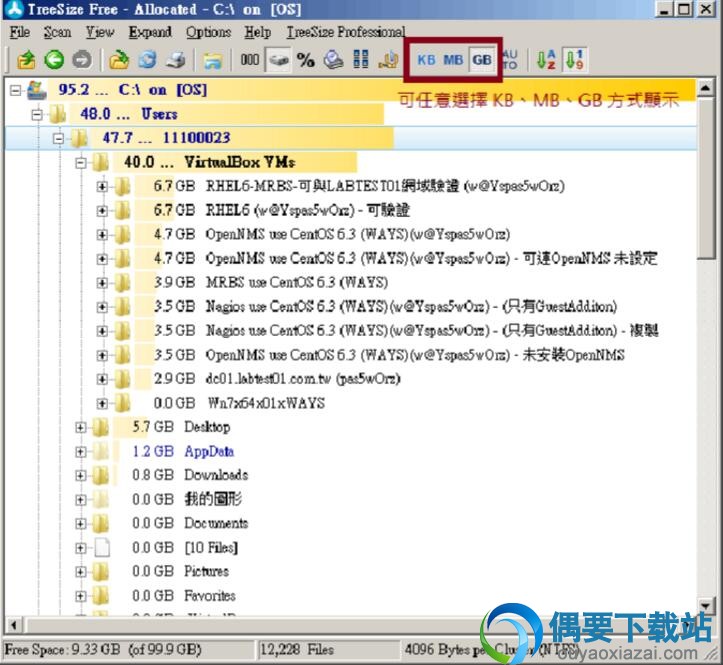This screenshot has width=723, height=665.
Task: Expand the RHEL6-MRBS folder node
Action: [x=102, y=187]
